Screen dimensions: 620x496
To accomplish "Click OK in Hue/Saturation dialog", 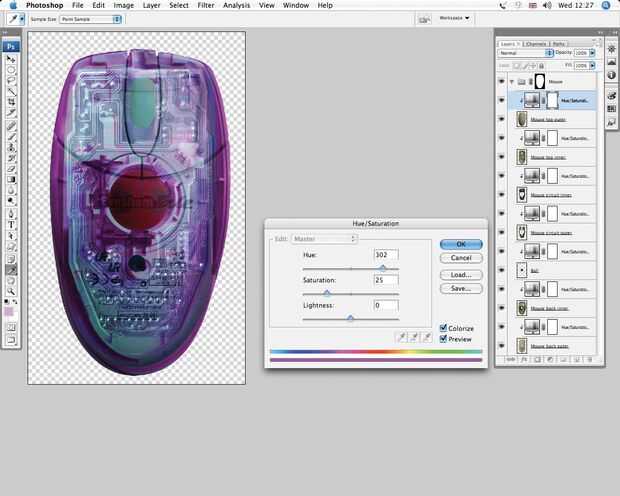I will (x=461, y=244).
